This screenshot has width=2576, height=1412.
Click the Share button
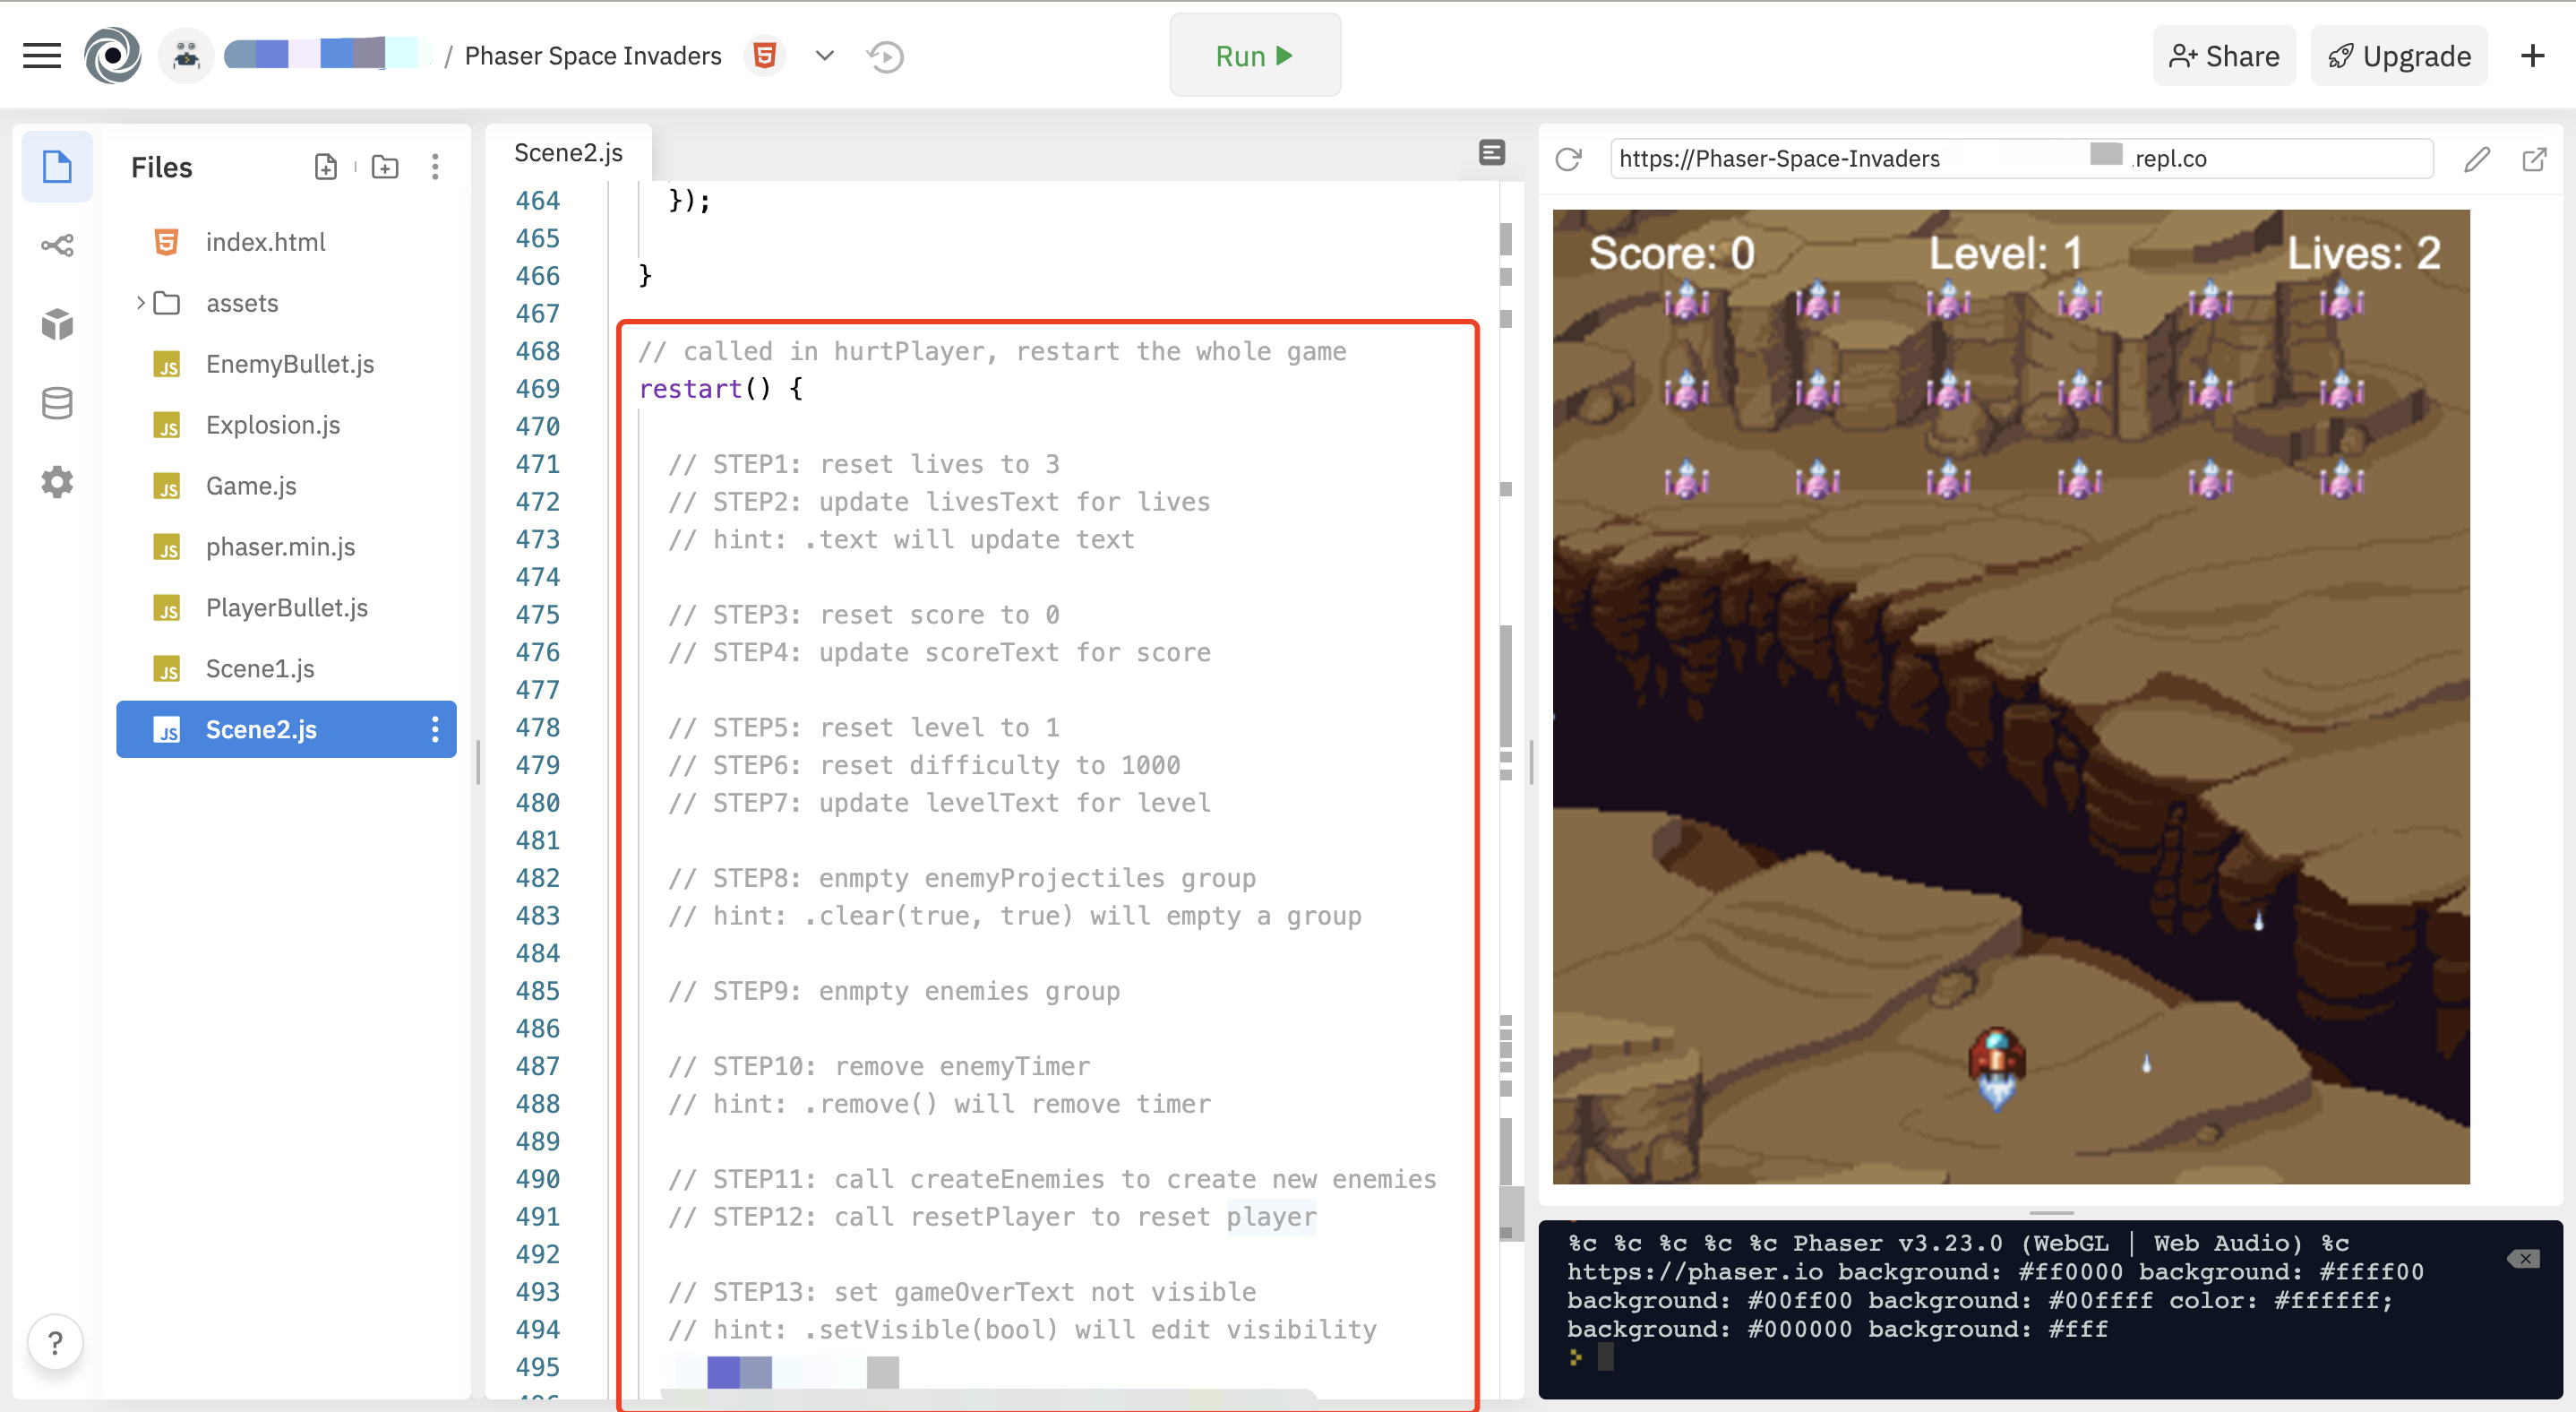(2224, 56)
